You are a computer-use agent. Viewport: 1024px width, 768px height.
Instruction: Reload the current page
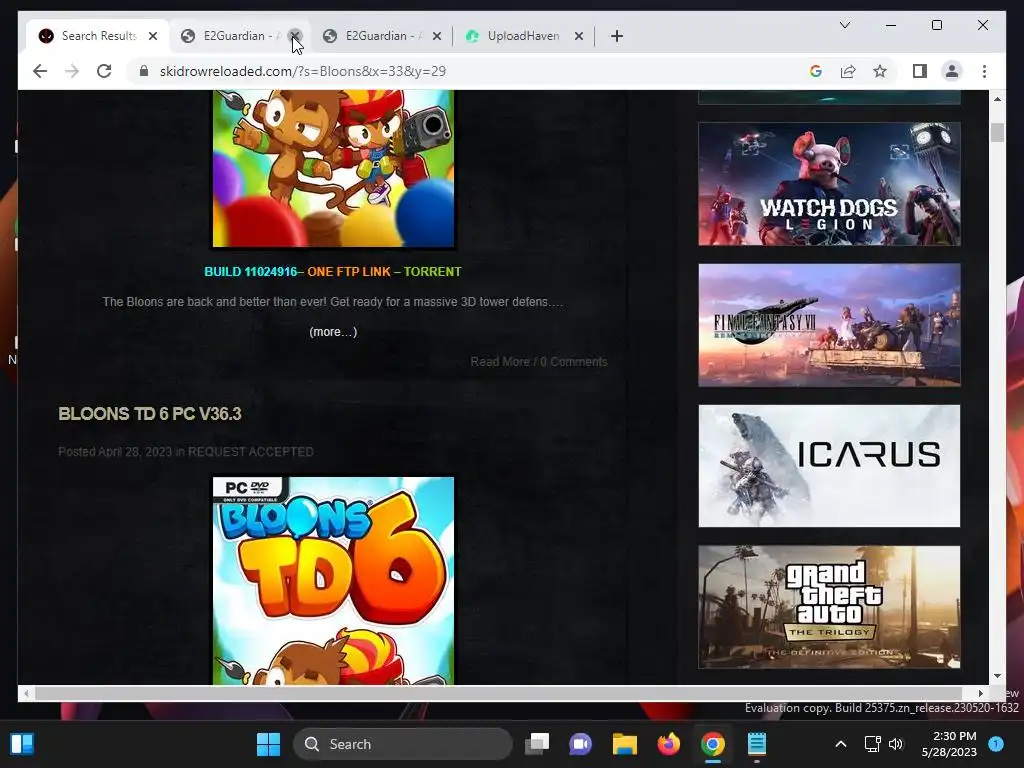tap(104, 71)
